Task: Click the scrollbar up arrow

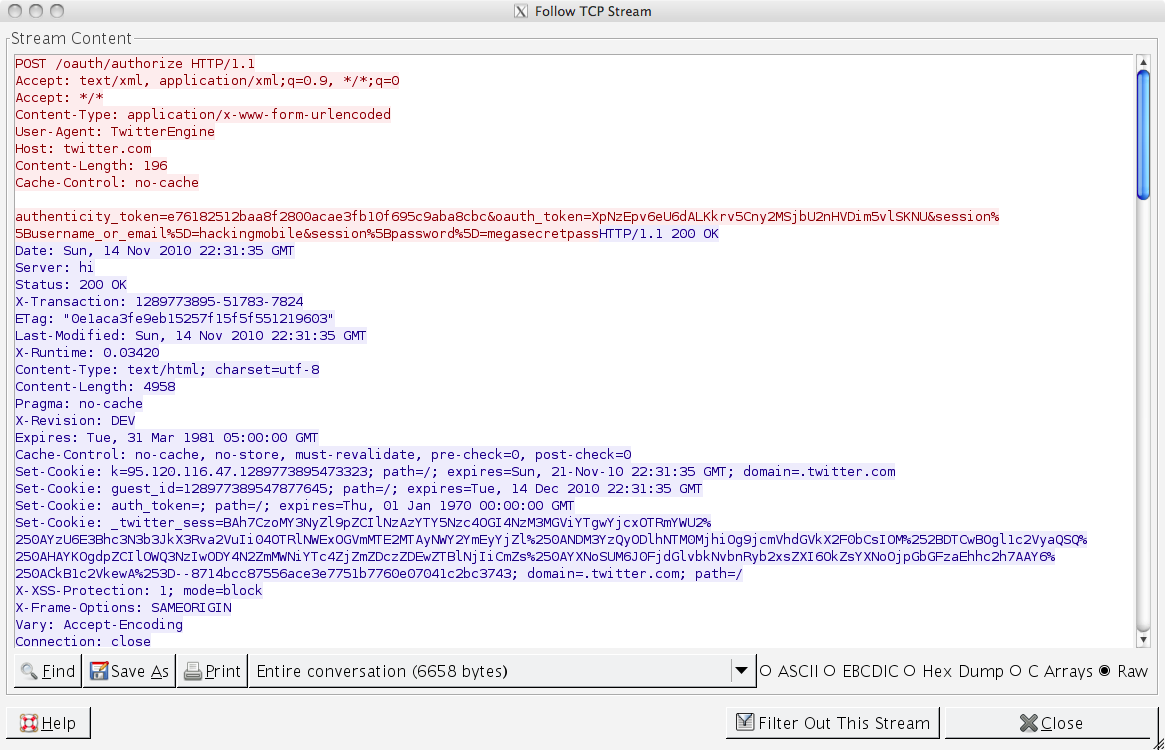Action: coord(1143,62)
